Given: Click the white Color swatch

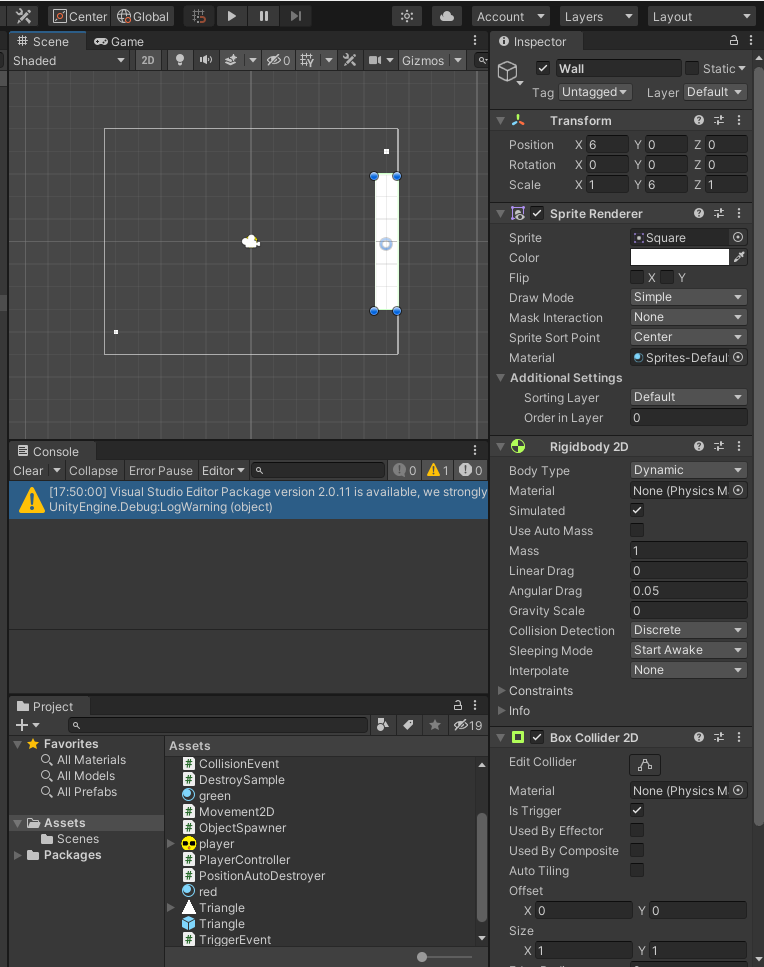Looking at the screenshot, I should coord(680,257).
